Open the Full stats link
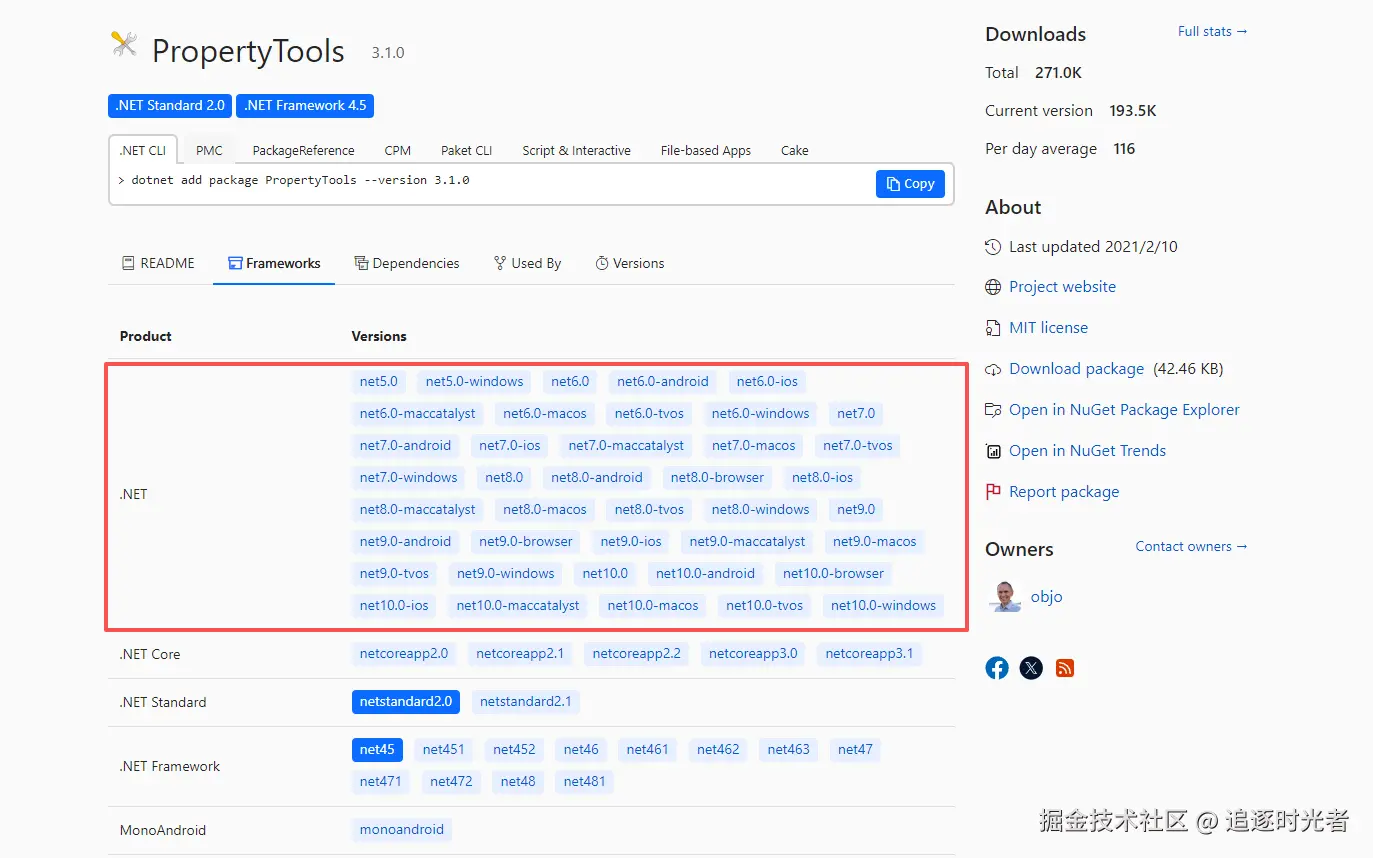1373x858 pixels. [x=1212, y=32]
